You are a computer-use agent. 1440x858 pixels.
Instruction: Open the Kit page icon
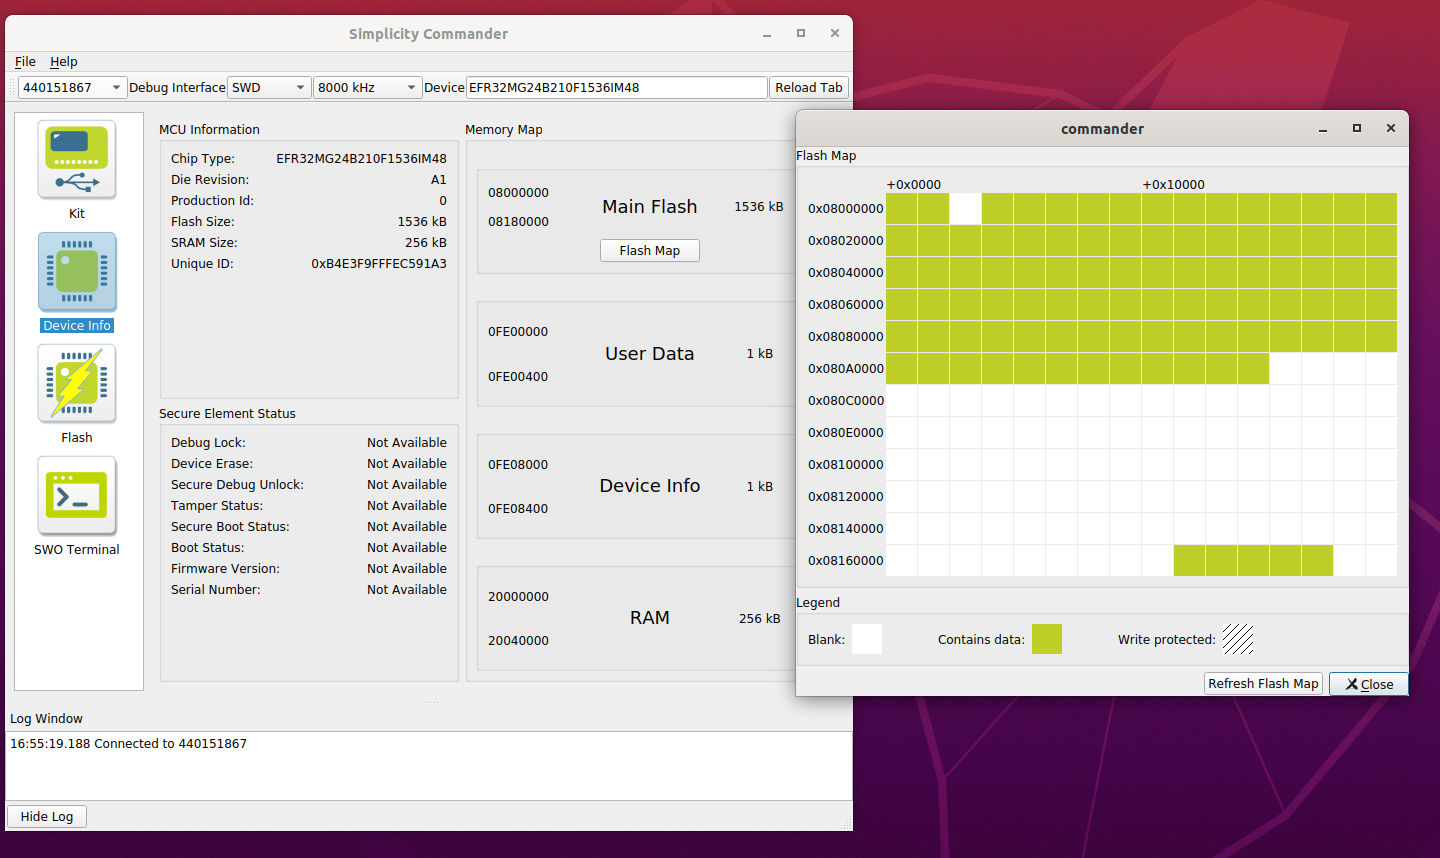pos(77,160)
